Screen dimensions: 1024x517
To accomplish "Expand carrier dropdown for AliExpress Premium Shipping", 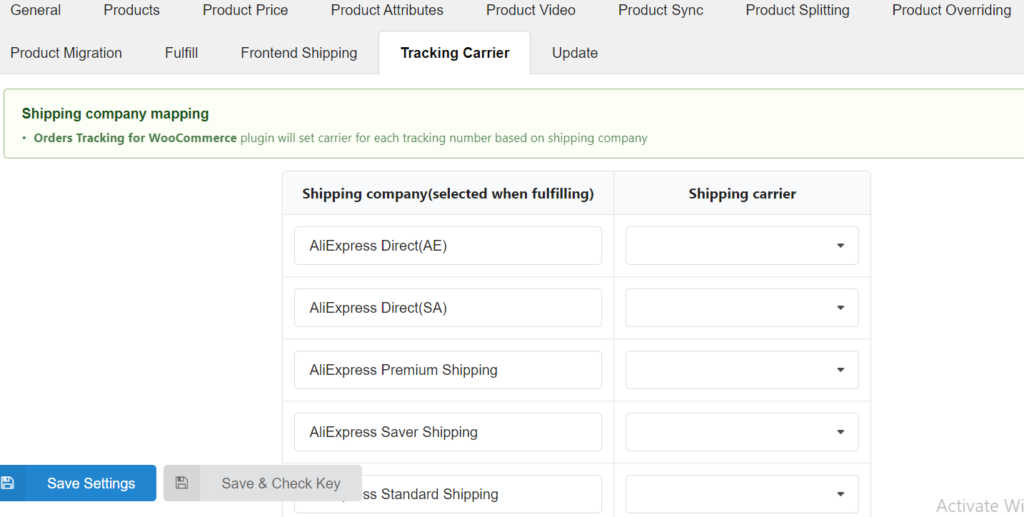I will [742, 369].
